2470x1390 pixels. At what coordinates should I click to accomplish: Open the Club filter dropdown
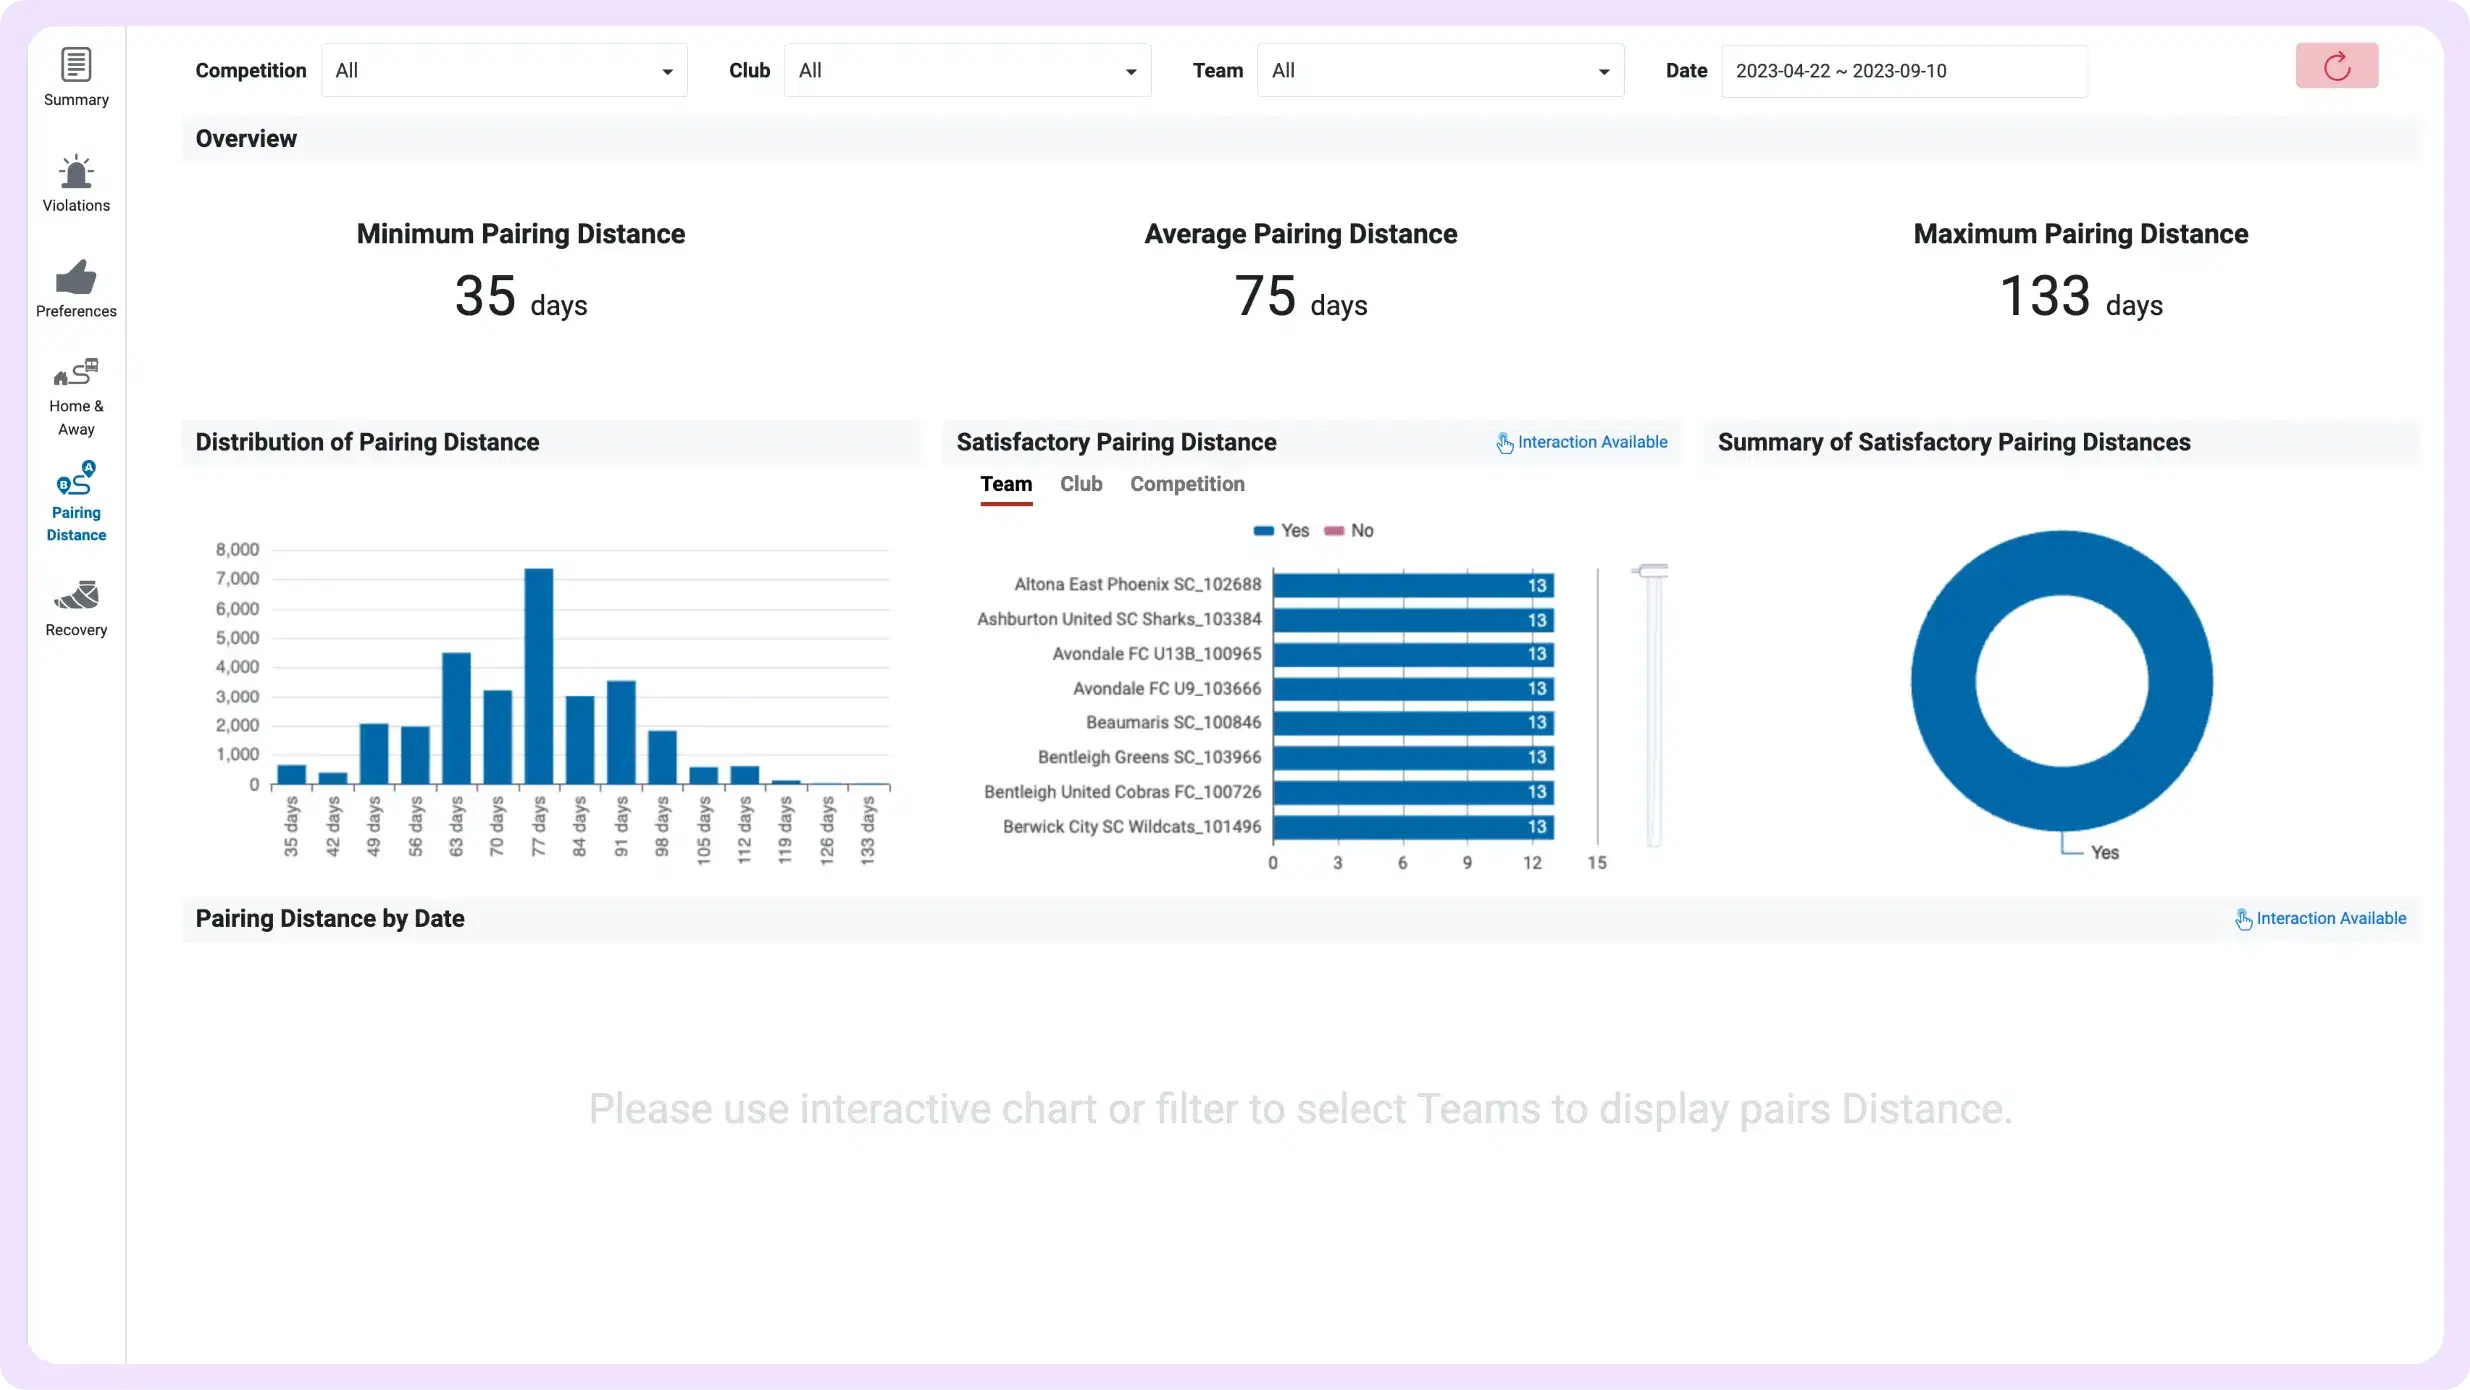click(967, 71)
